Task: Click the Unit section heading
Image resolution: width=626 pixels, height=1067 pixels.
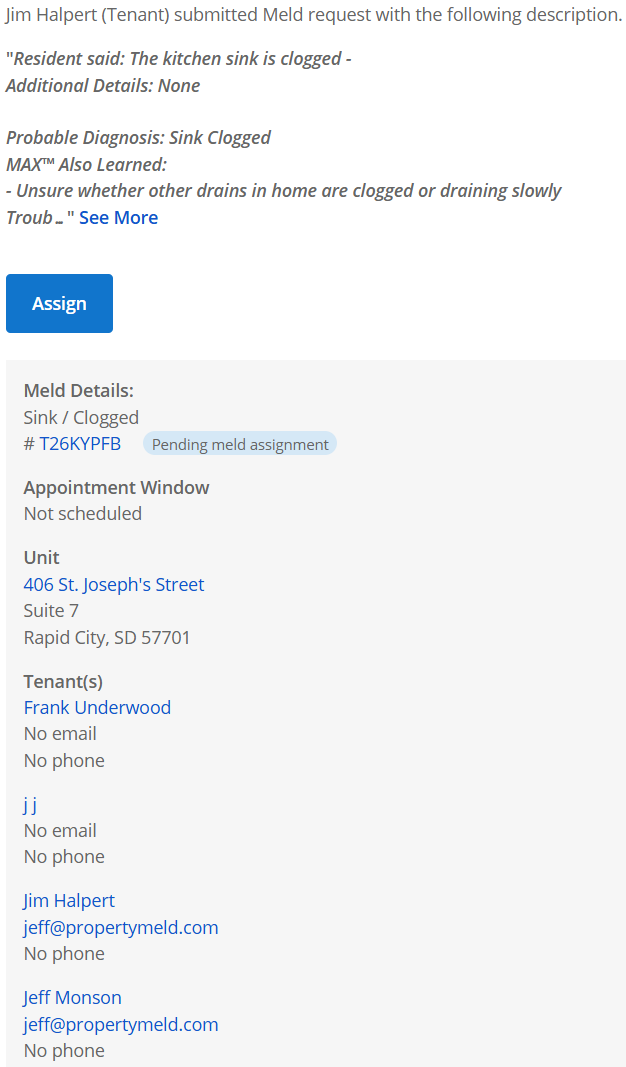Action: tap(41, 557)
